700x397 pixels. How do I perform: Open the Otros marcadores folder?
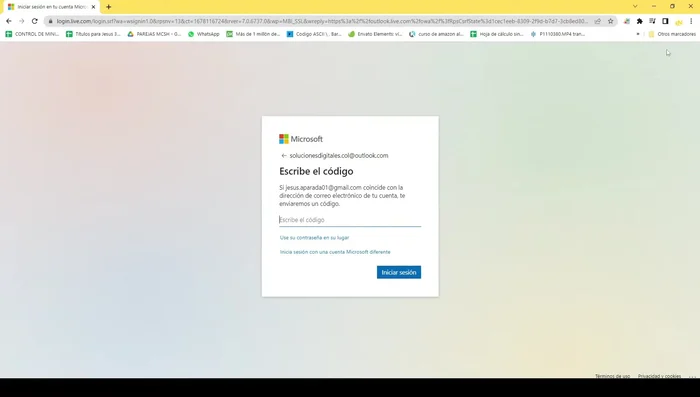672,34
